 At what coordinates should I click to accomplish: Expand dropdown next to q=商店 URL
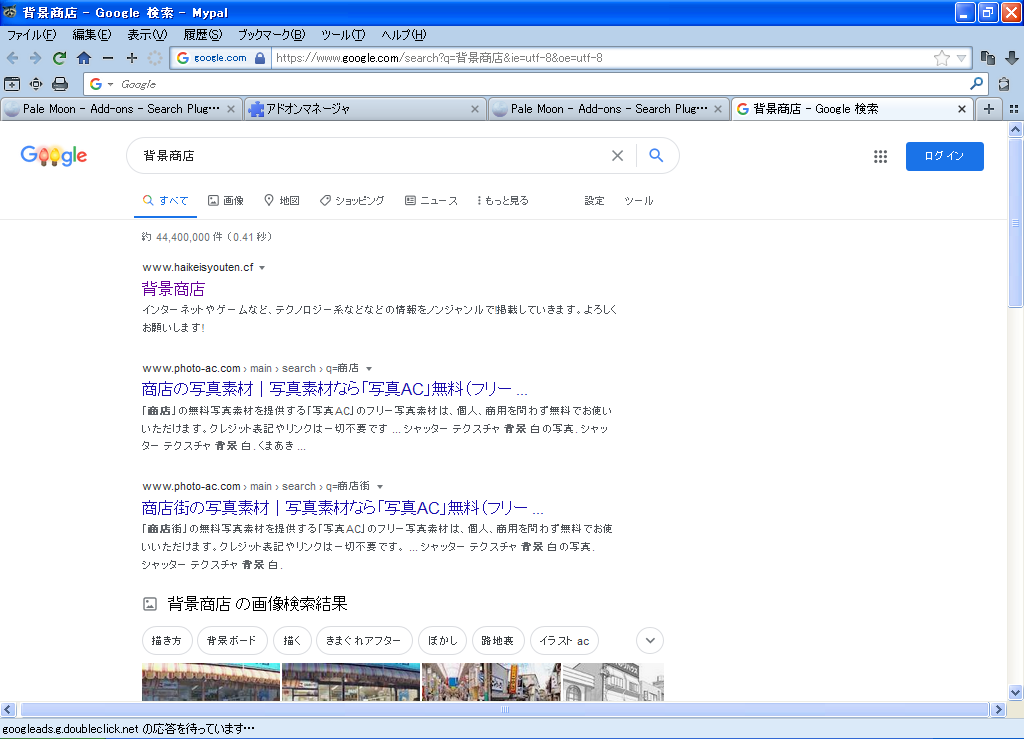(369, 369)
